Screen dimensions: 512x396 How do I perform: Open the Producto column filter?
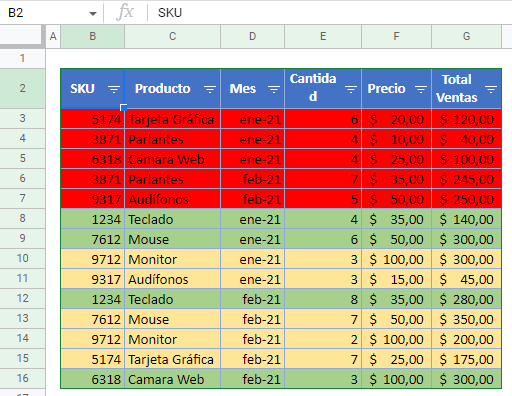pyautogui.click(x=210, y=89)
